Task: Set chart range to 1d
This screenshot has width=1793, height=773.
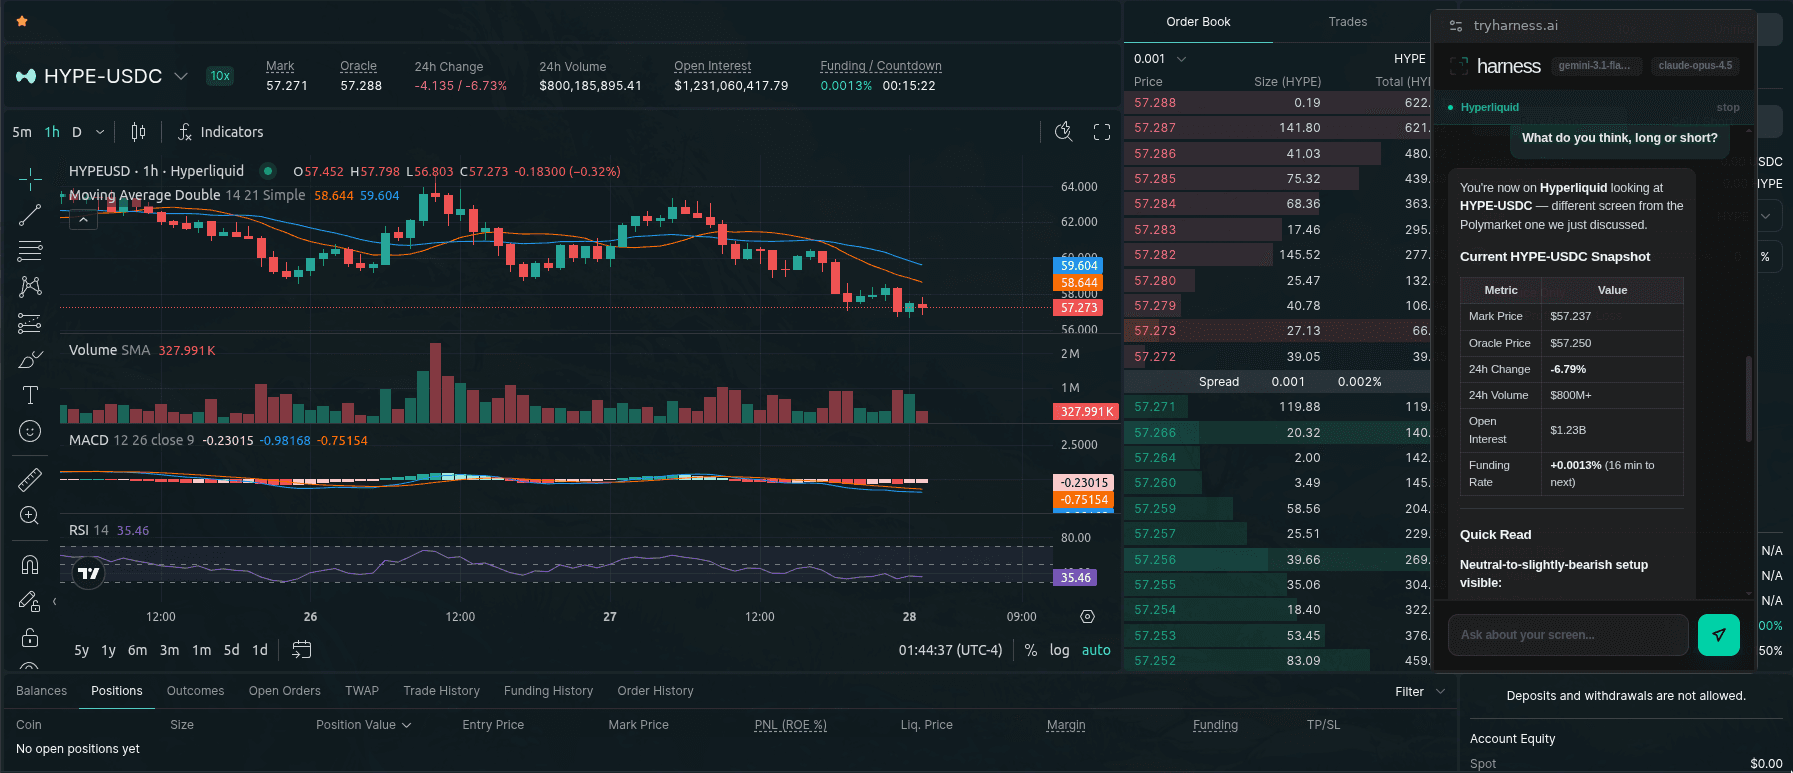Action: [x=260, y=650]
